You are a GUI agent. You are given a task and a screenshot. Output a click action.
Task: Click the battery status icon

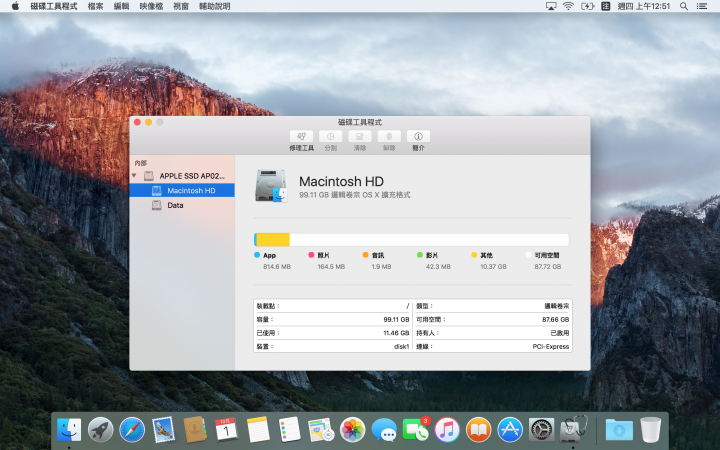click(x=587, y=6)
